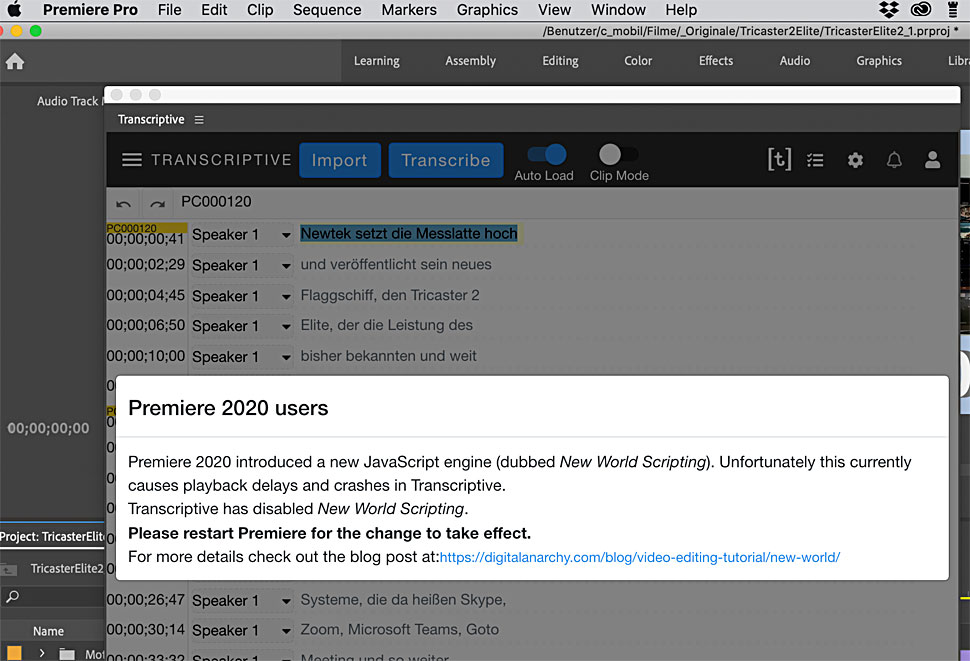View notifications via the bell icon

pyautogui.click(x=894, y=160)
